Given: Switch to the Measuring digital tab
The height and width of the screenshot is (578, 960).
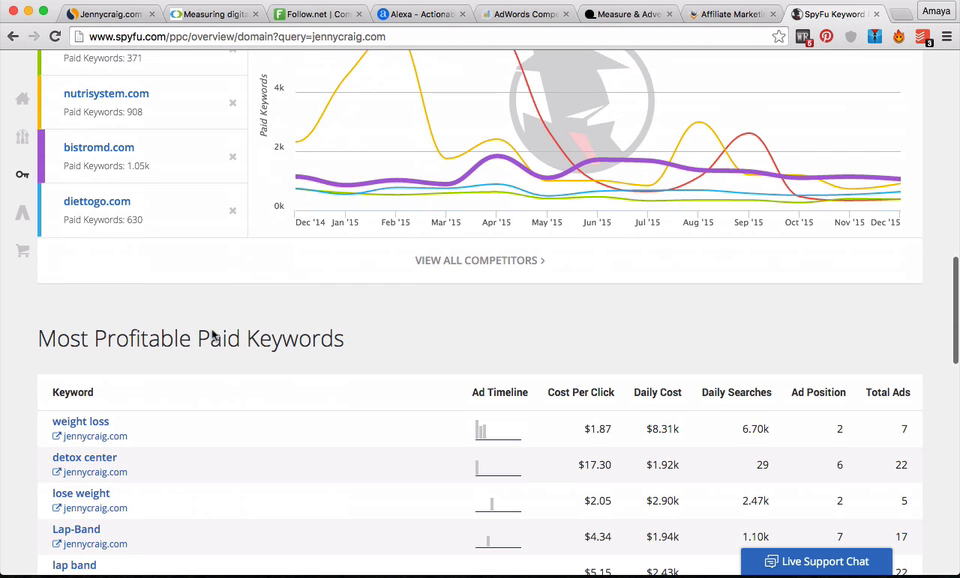Looking at the screenshot, I should [x=214, y=14].
